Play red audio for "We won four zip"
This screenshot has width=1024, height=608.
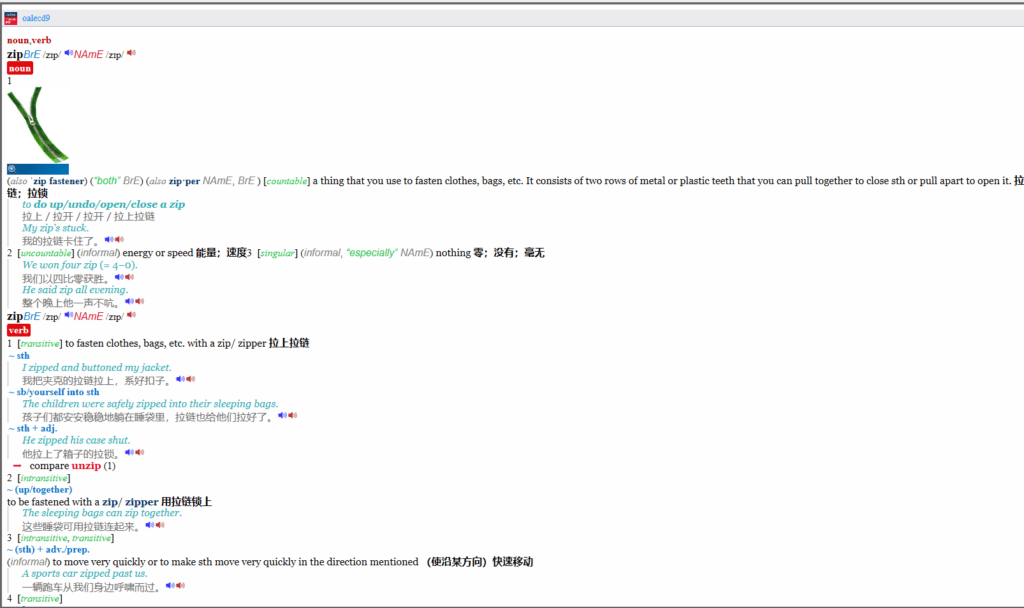[129, 277]
